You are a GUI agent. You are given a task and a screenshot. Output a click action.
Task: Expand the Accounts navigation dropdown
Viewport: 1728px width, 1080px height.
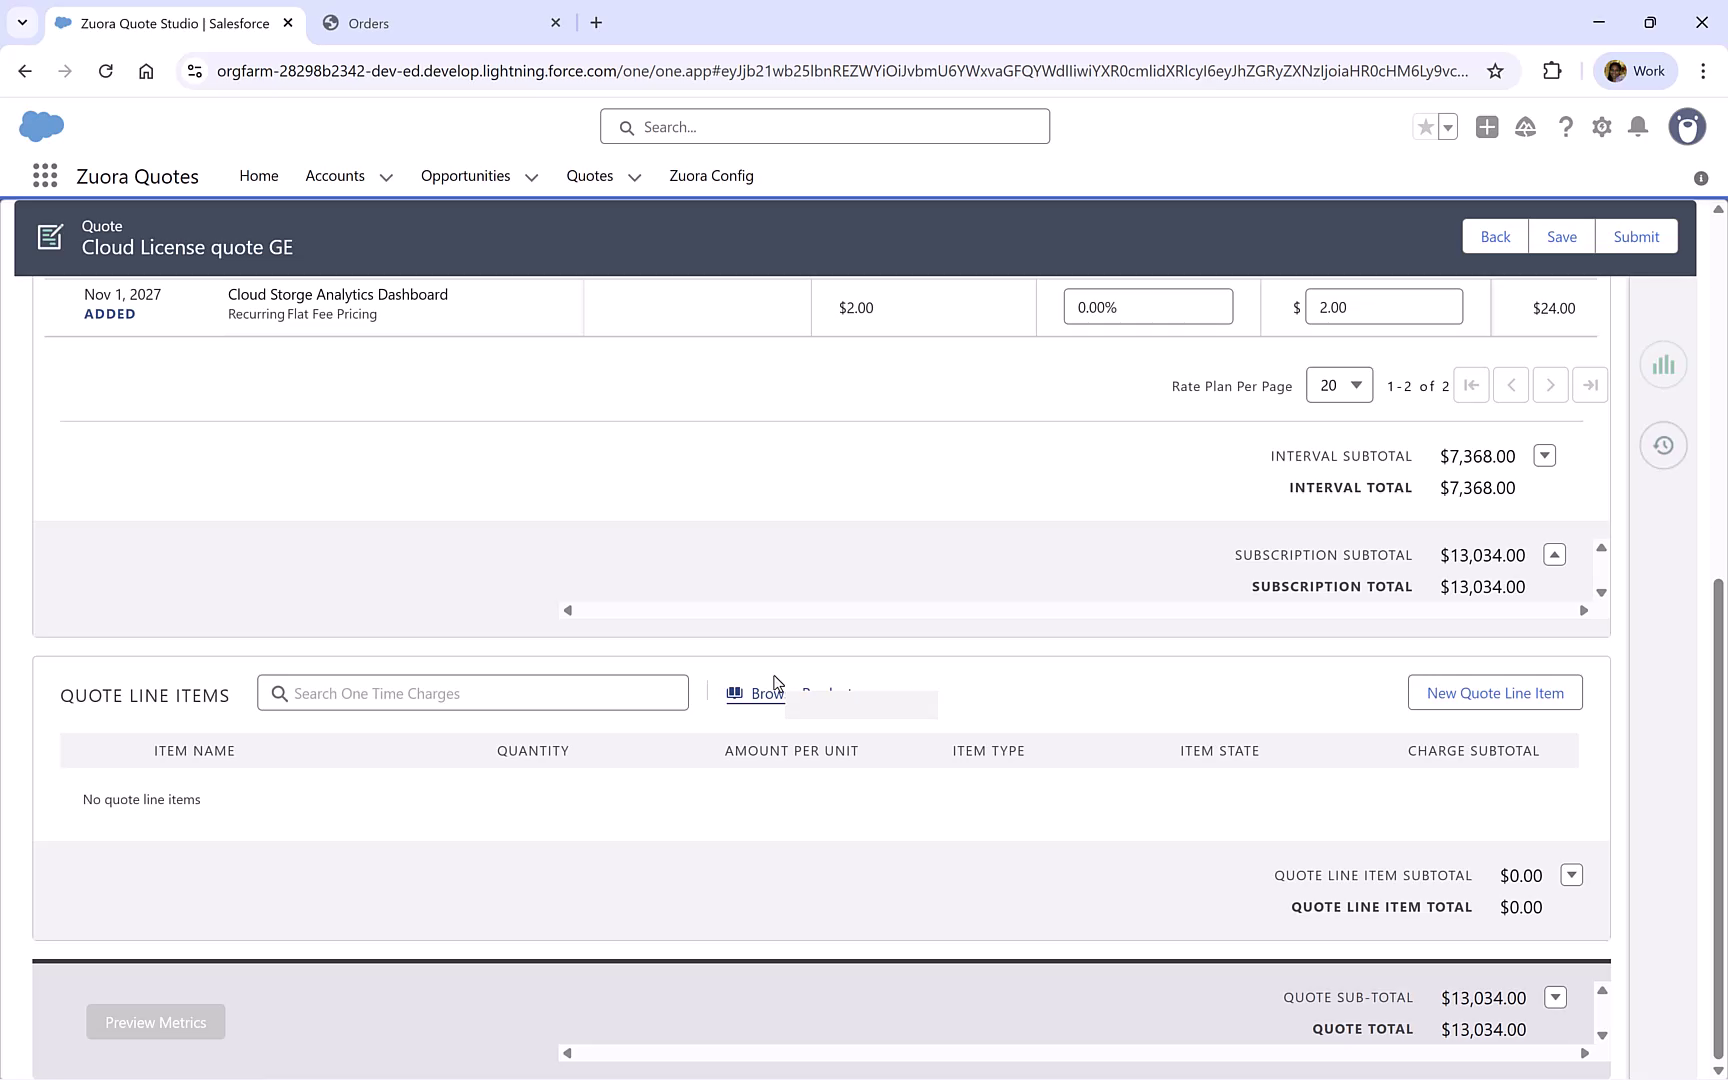tap(386, 176)
